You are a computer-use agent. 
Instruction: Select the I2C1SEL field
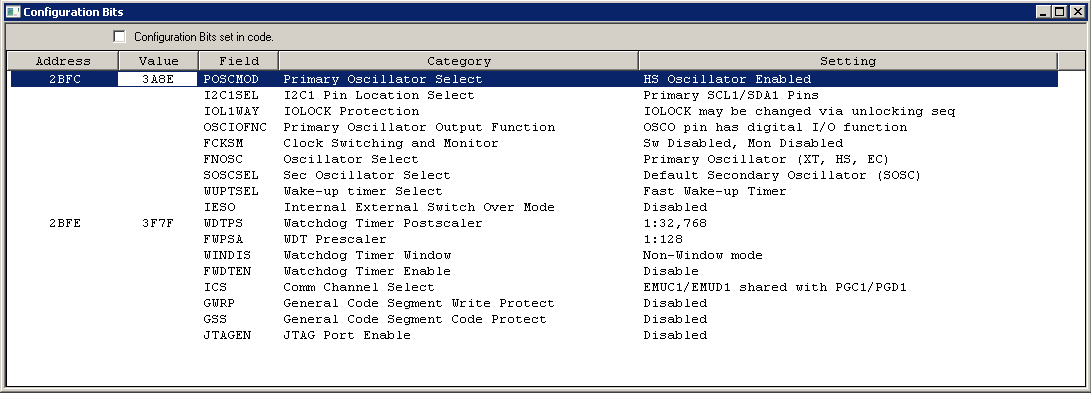[x=231, y=95]
